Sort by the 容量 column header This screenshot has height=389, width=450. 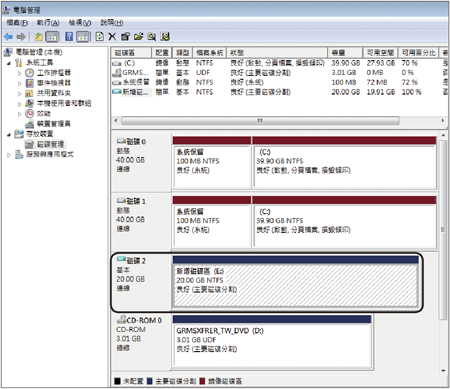point(345,52)
